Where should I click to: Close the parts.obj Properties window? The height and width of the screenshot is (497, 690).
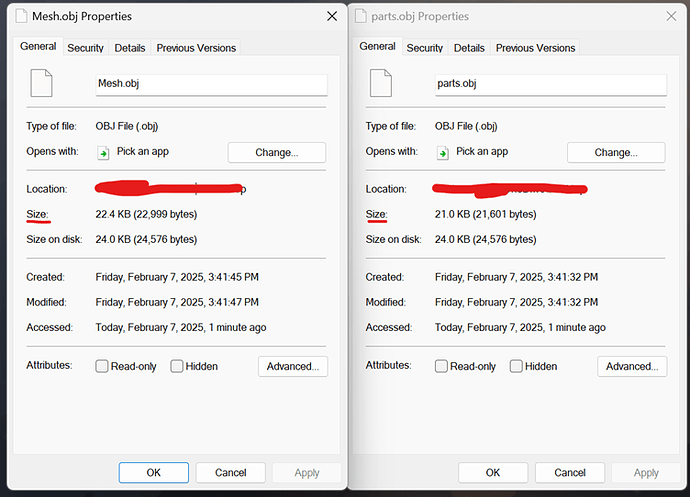pos(670,16)
